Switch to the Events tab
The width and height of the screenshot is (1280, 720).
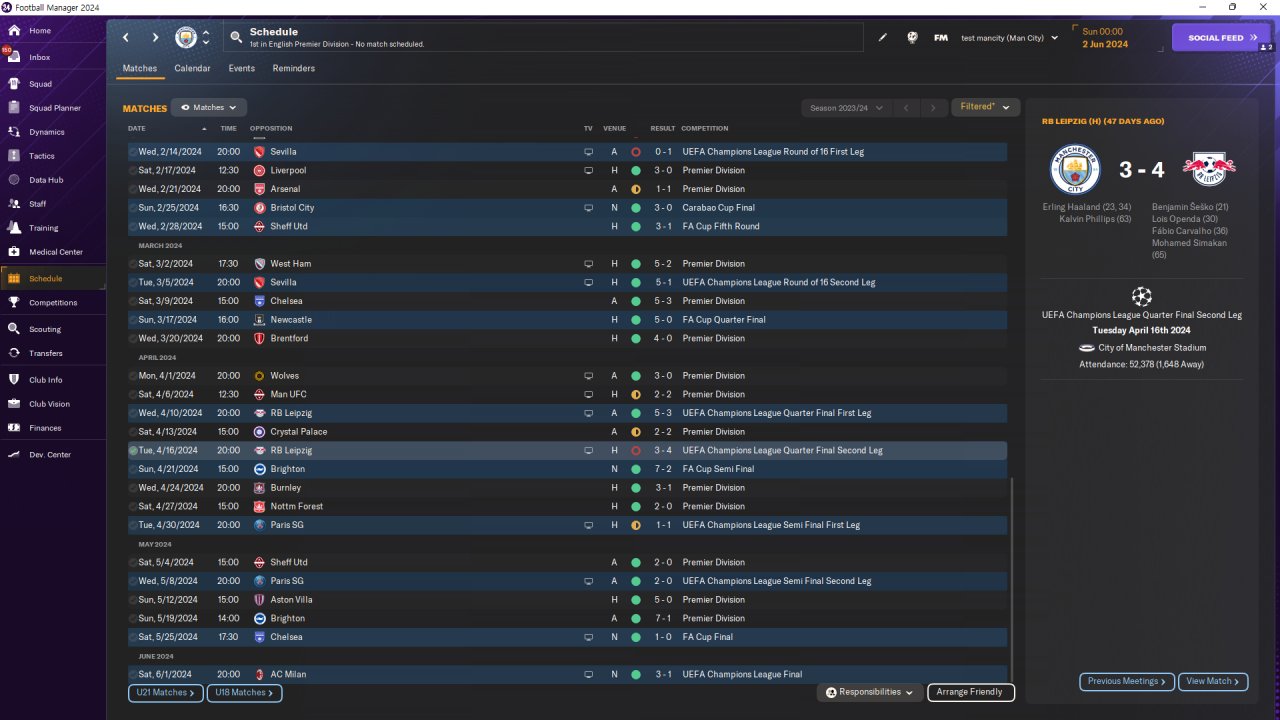pyautogui.click(x=241, y=69)
